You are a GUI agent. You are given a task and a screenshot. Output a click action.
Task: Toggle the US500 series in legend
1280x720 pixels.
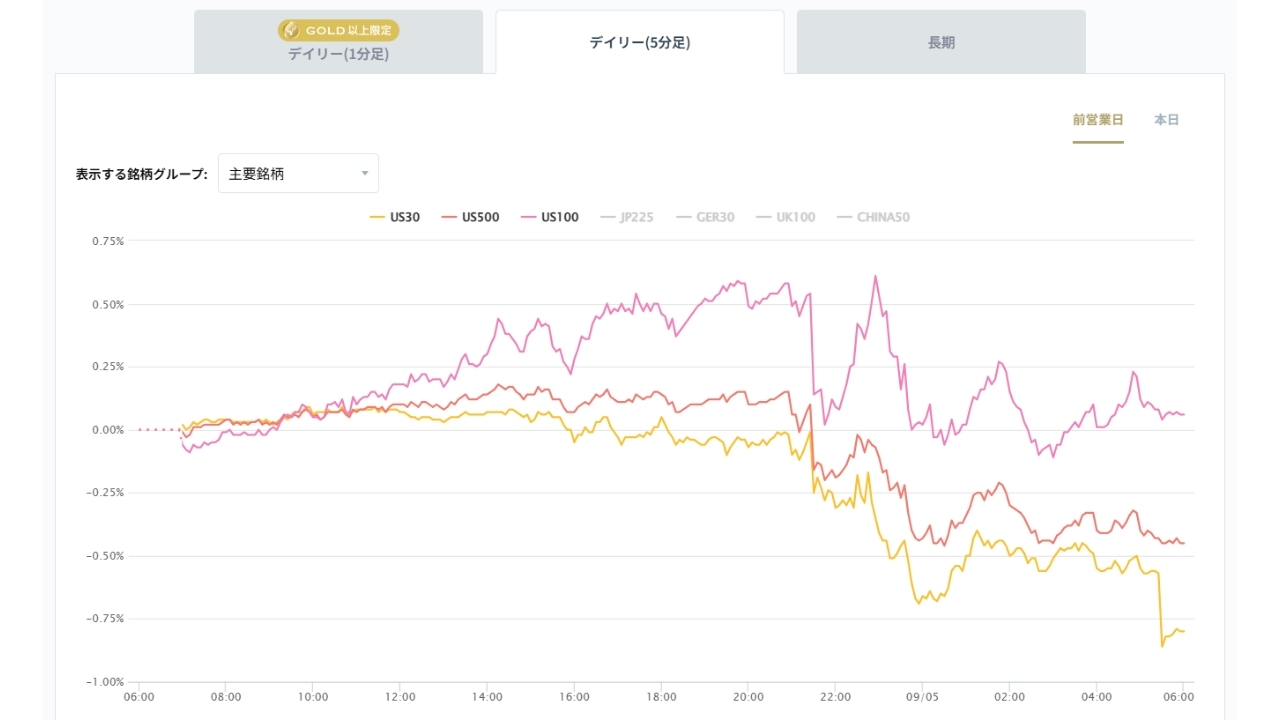470,217
